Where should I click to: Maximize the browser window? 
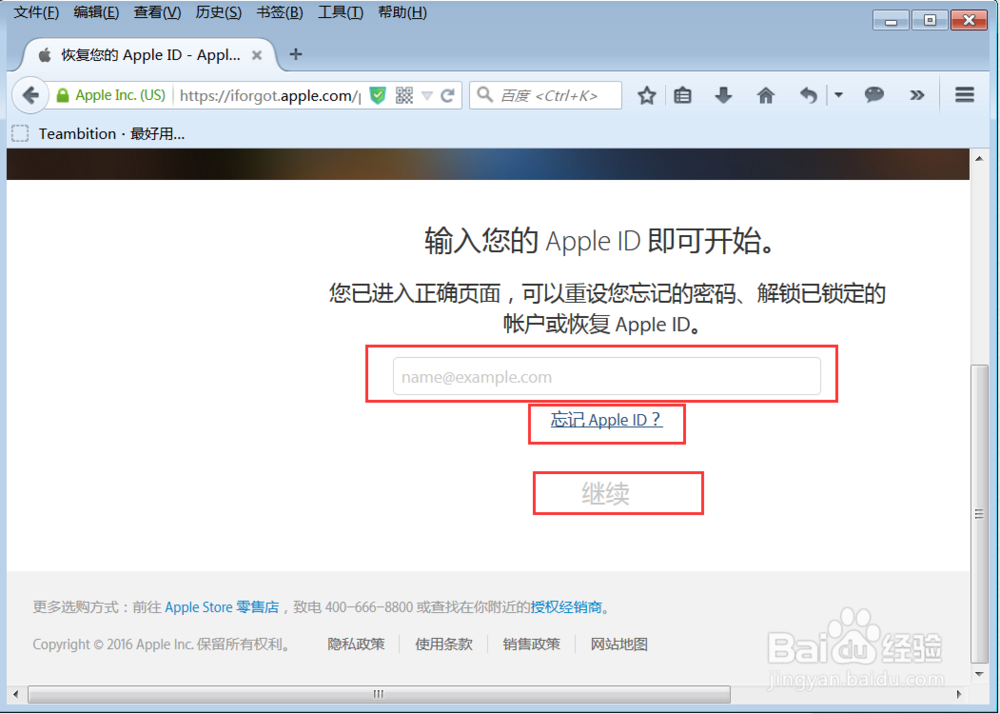click(x=930, y=20)
